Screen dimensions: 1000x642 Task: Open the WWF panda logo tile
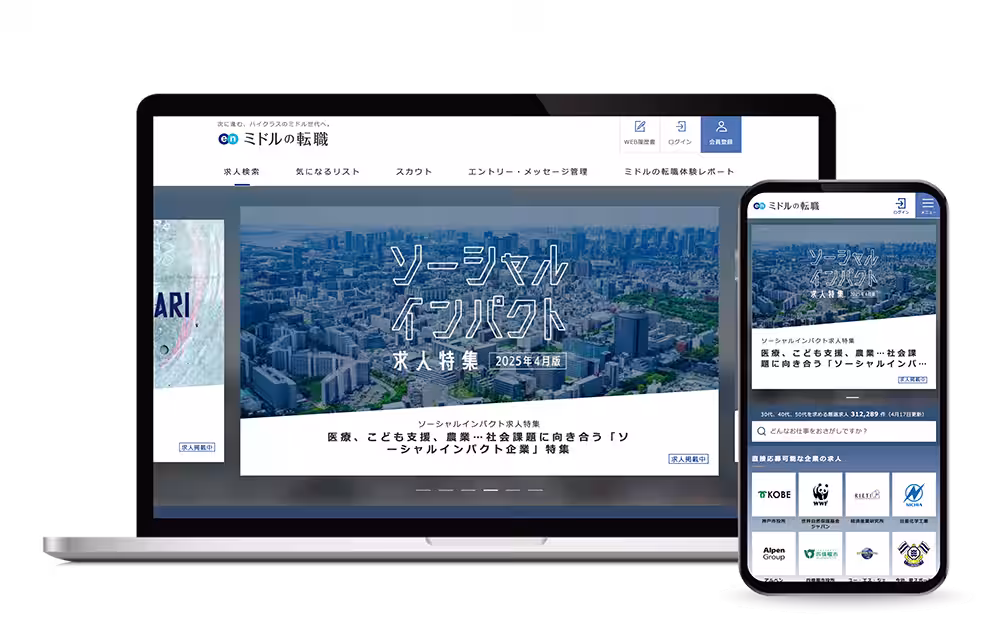click(821, 494)
